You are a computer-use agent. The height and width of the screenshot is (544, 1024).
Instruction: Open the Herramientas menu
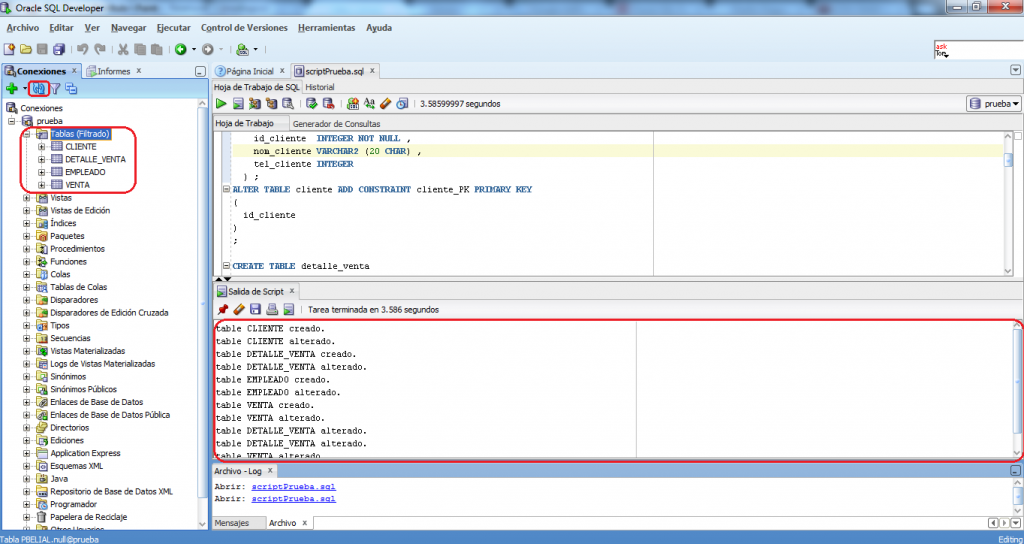327,28
